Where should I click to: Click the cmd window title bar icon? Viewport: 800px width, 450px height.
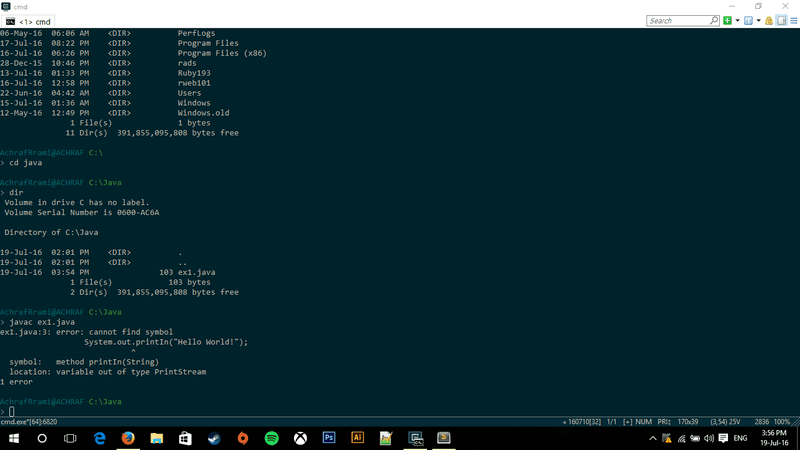click(6, 6)
